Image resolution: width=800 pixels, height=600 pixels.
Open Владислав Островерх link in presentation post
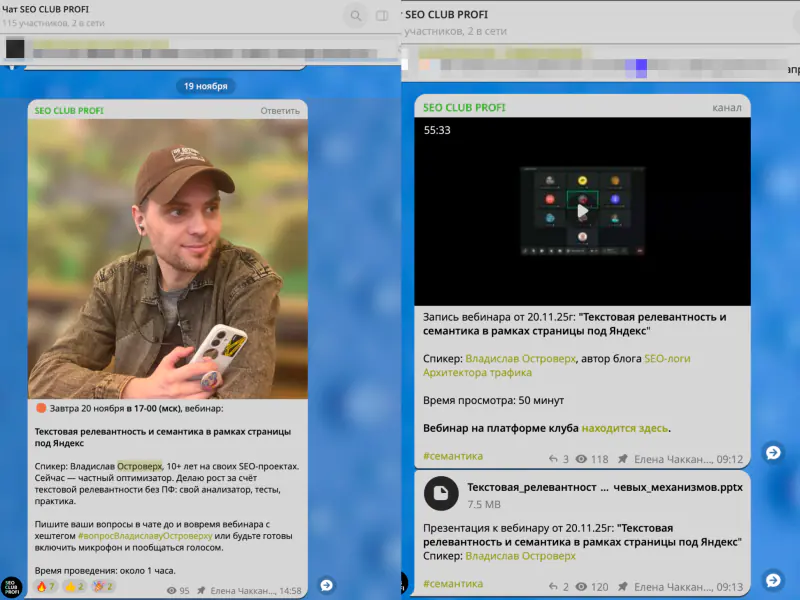[520, 556]
